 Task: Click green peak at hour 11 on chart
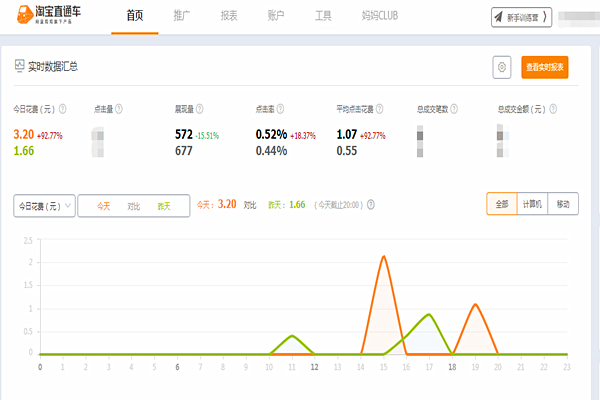coord(292,336)
